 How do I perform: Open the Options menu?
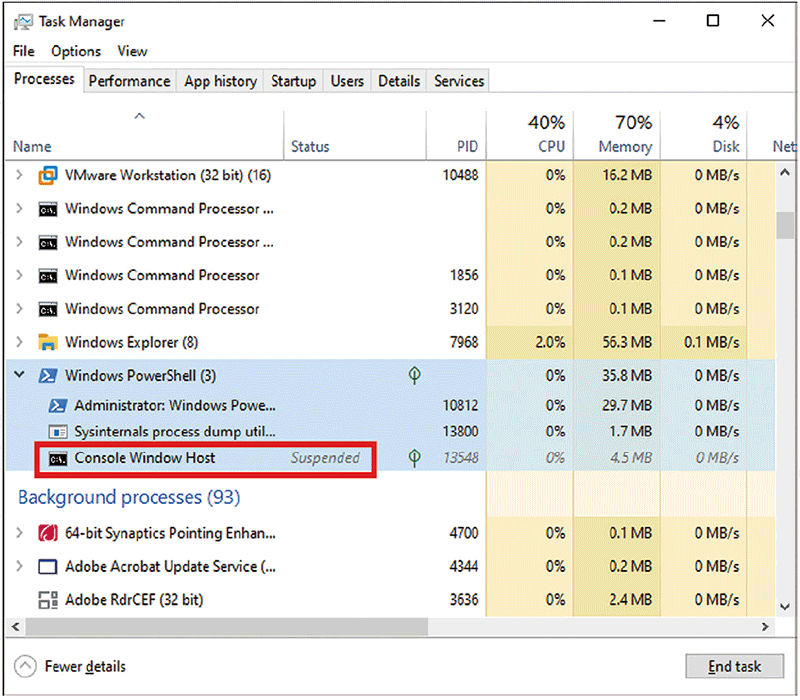(76, 51)
